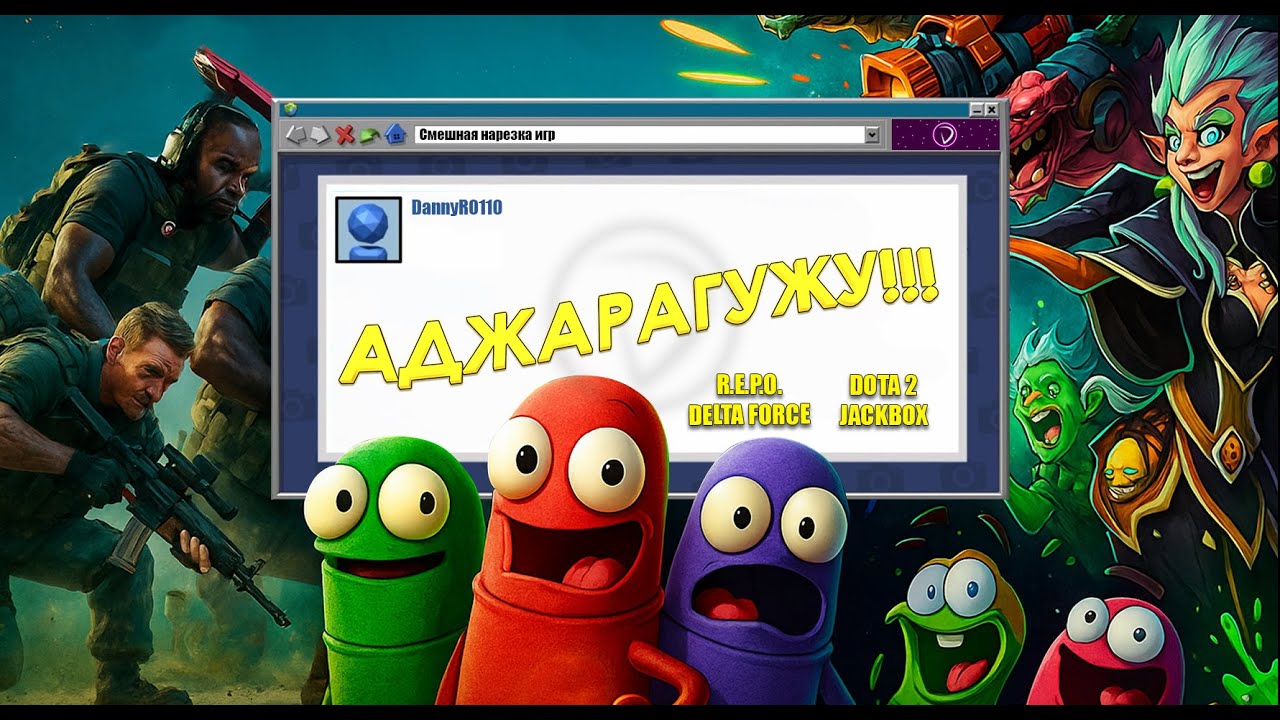Go to the blue Home icon
This screenshot has width=1280, height=720.
click(x=395, y=134)
